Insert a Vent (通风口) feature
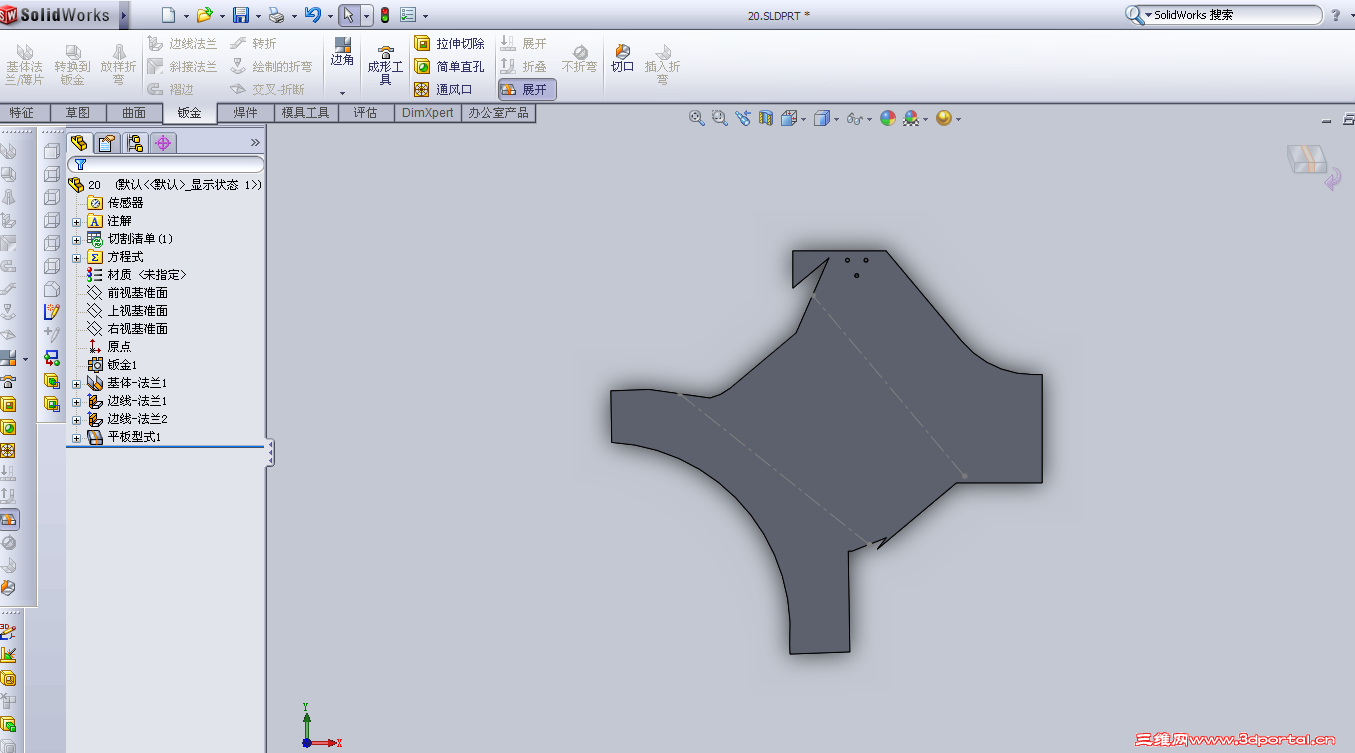 (x=443, y=89)
